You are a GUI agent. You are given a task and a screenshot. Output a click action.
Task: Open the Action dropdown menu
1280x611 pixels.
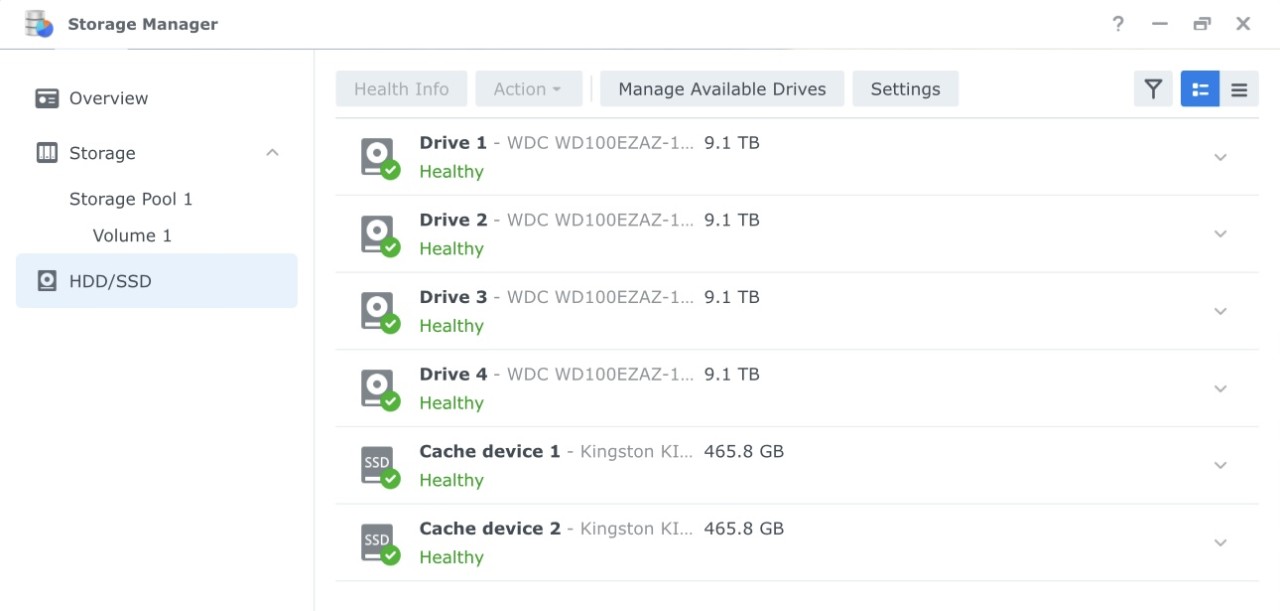529,88
